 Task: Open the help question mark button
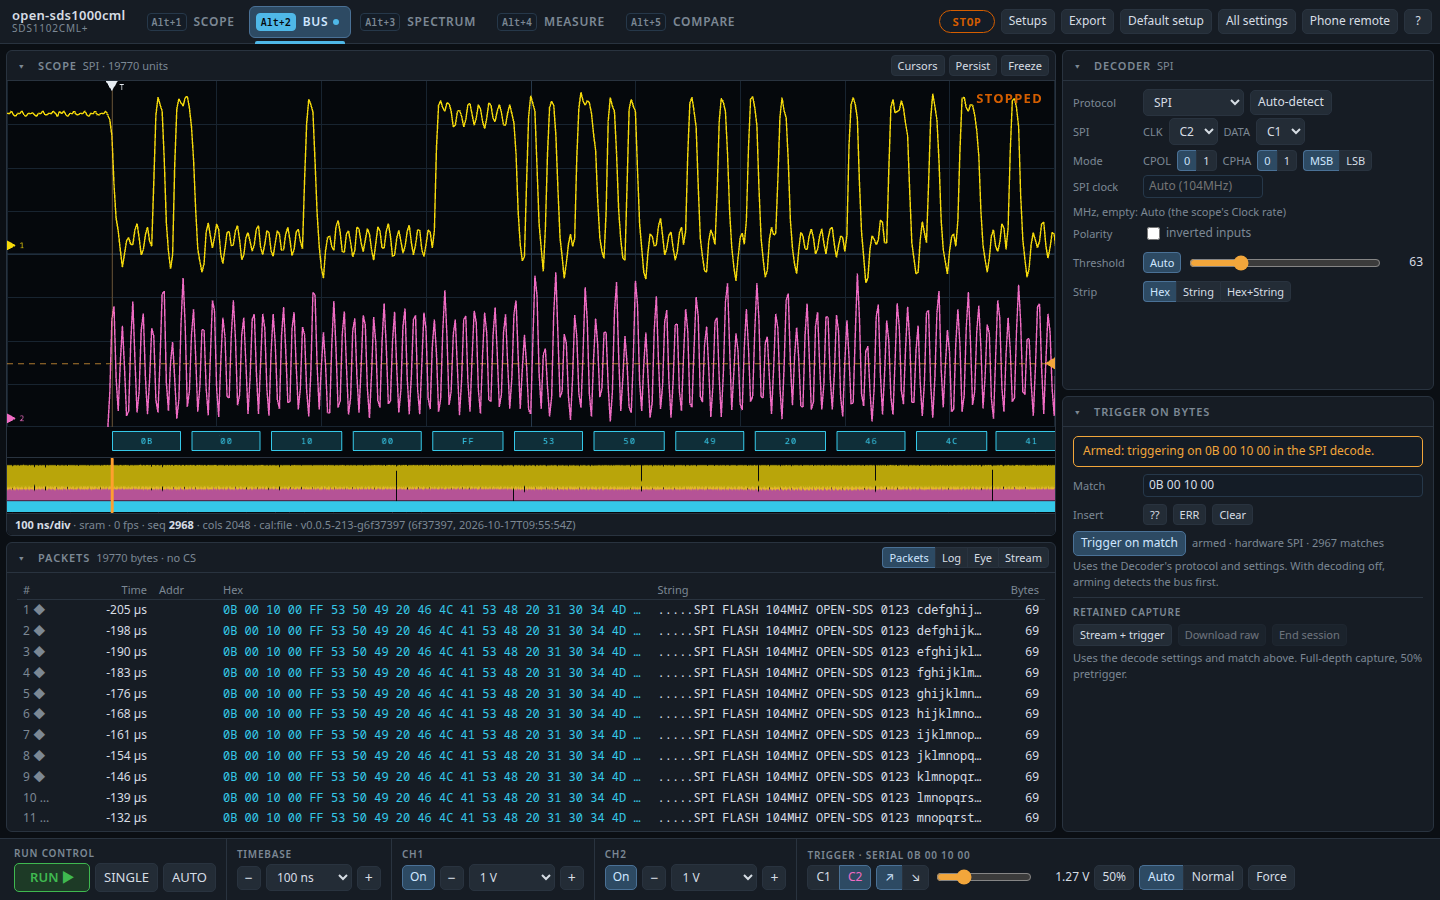click(x=1417, y=21)
